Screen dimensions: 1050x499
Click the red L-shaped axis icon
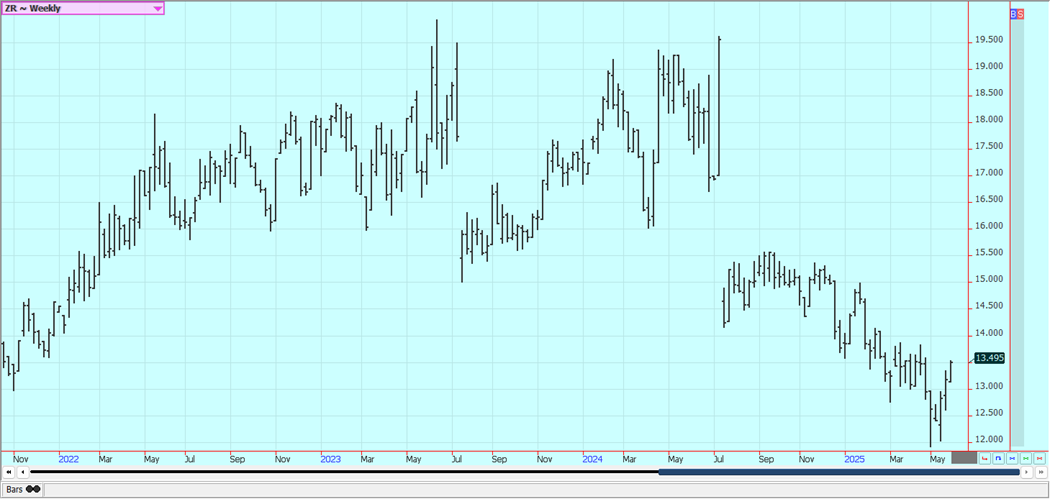tap(985, 458)
